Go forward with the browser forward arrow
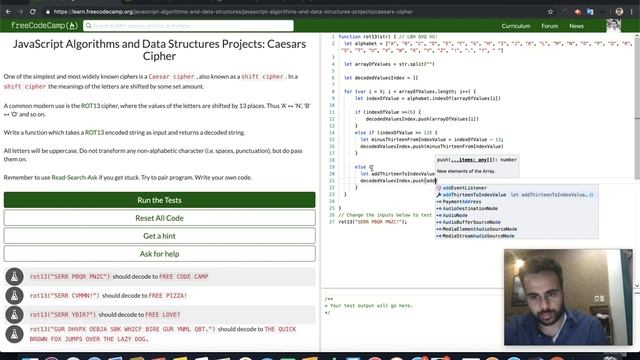The image size is (640, 360). point(20,12)
